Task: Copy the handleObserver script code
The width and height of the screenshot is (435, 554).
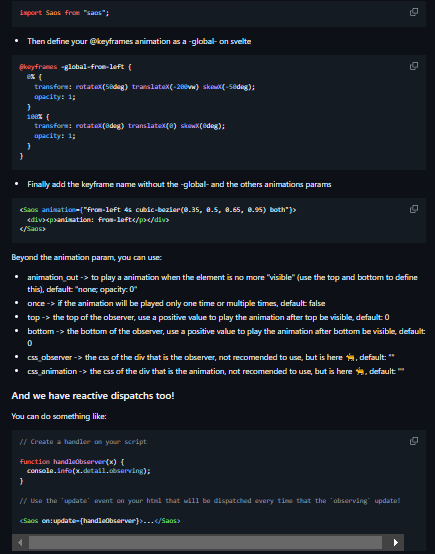Action: tap(413, 441)
